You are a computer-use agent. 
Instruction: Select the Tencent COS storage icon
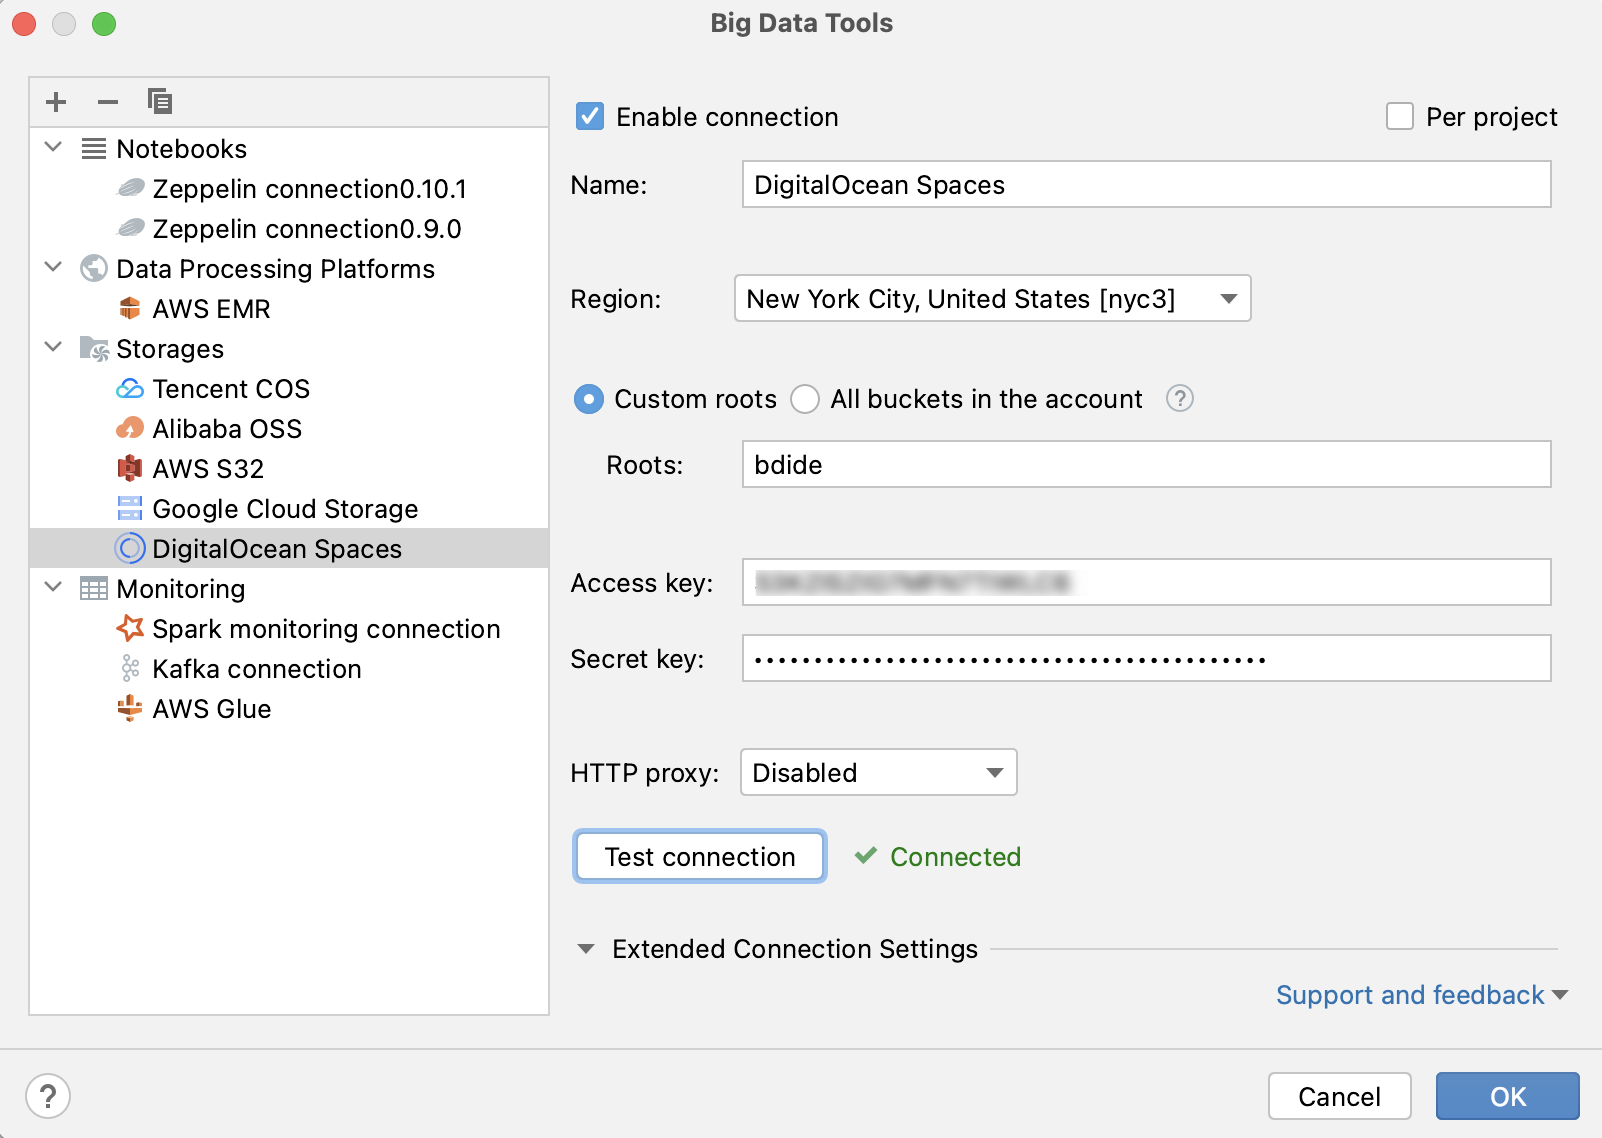130,388
